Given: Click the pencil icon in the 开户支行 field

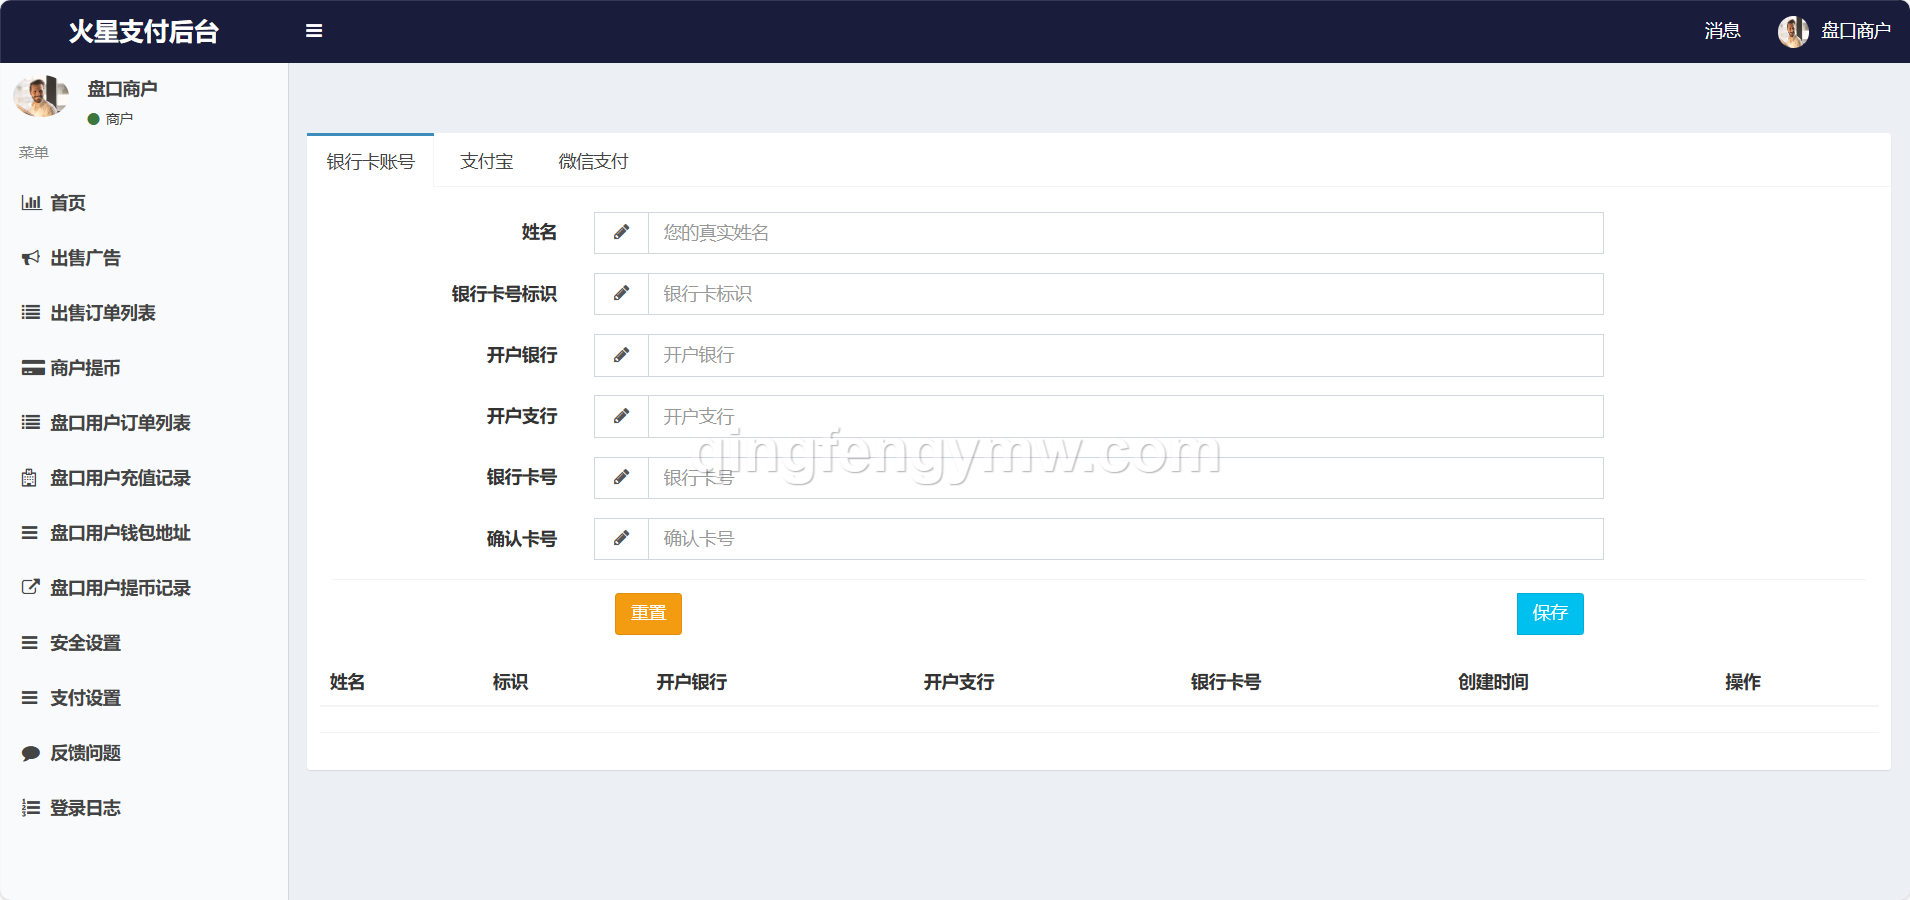Looking at the screenshot, I should pos(621,416).
